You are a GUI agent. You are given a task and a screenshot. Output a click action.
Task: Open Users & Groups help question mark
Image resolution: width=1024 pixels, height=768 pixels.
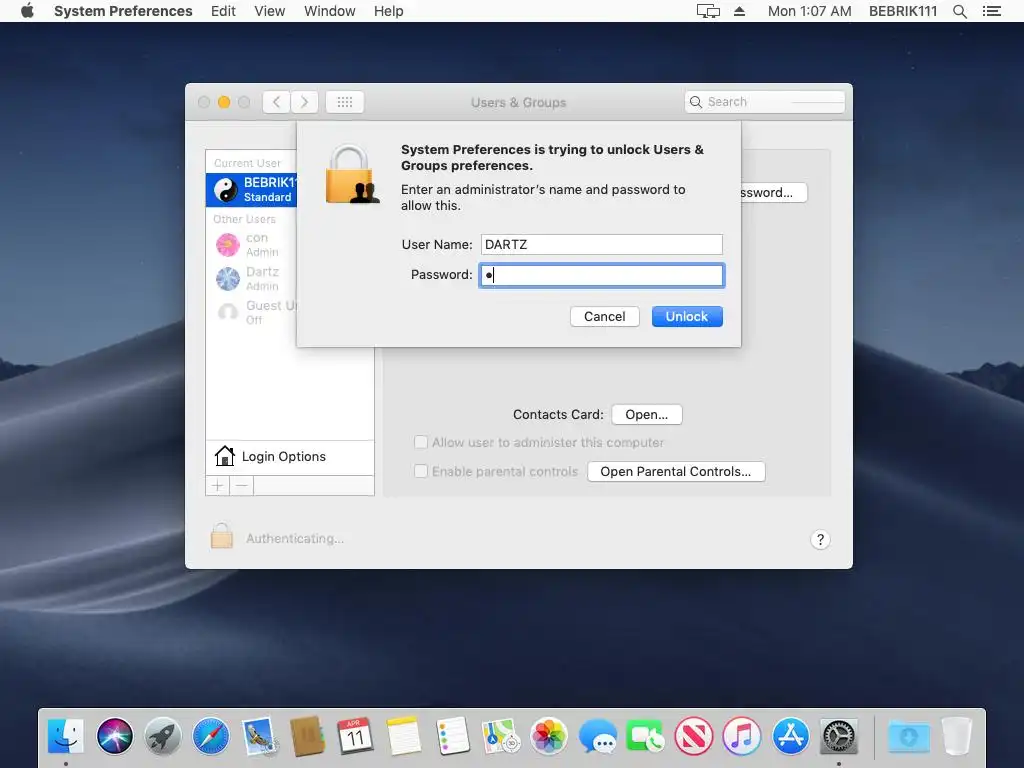tap(820, 539)
